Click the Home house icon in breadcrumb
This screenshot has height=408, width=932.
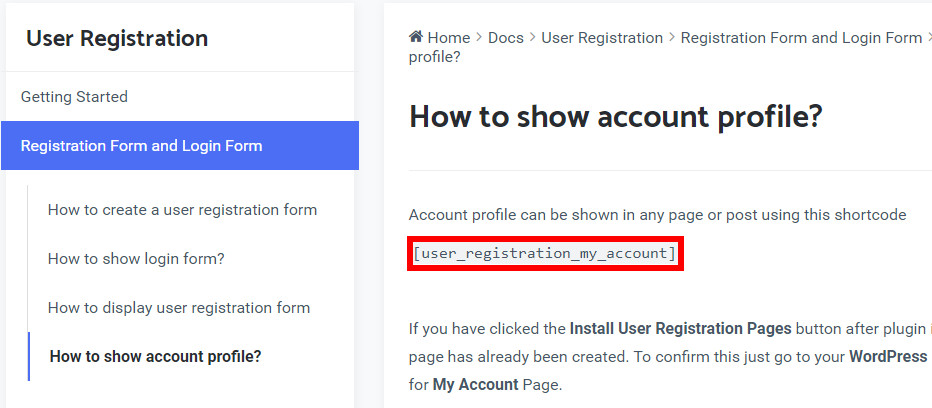[415, 37]
